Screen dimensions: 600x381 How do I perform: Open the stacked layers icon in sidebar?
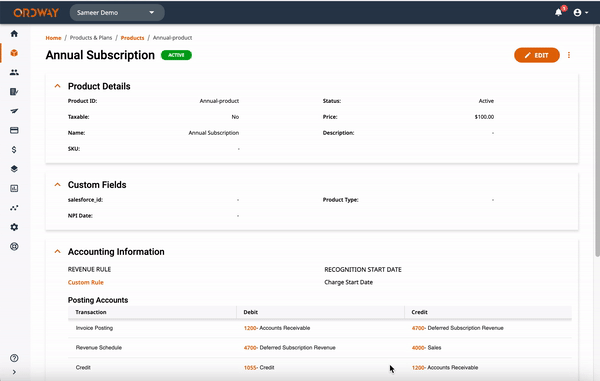[14, 169]
